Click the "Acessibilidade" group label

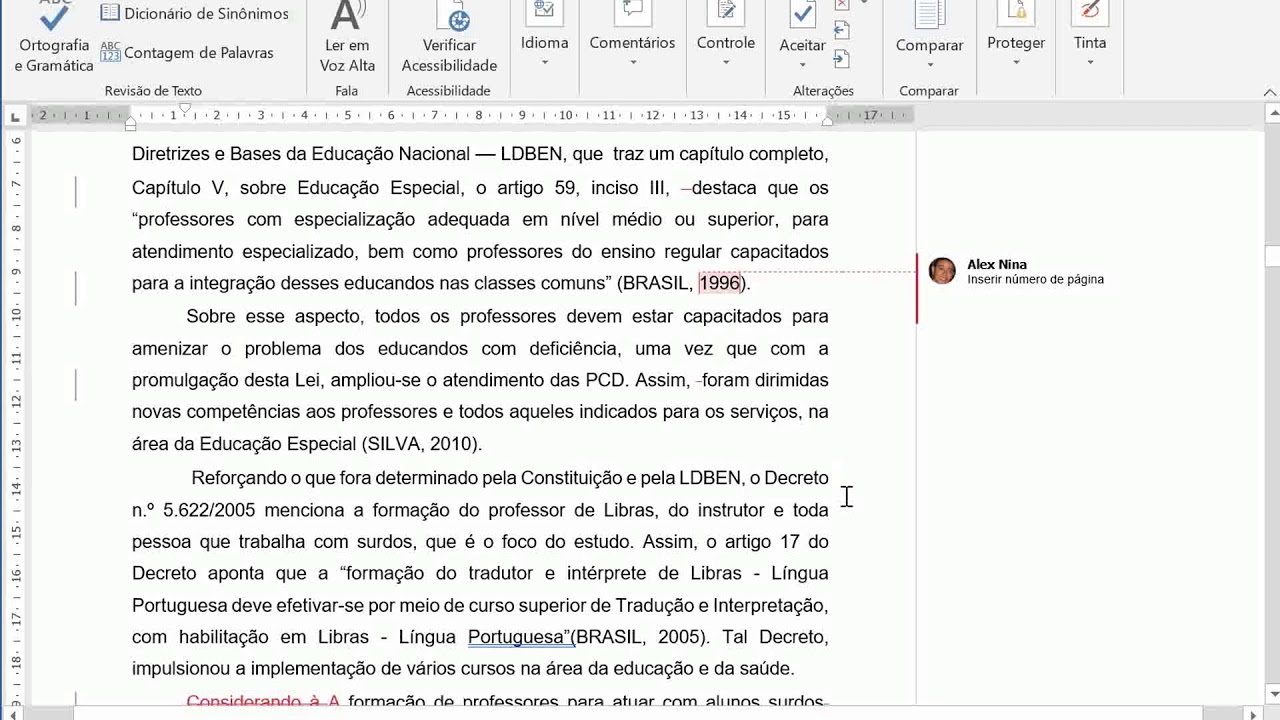click(448, 91)
